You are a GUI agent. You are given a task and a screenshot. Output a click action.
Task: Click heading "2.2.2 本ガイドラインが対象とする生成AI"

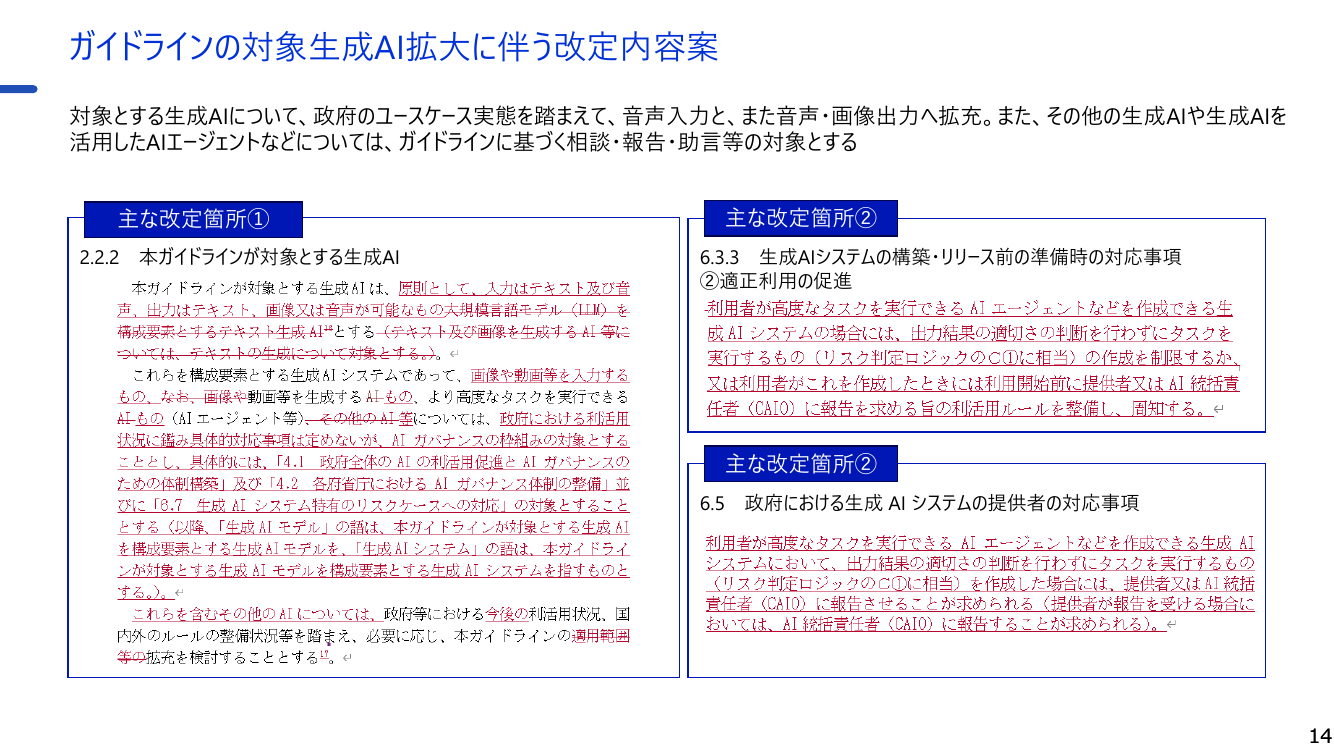(240, 257)
